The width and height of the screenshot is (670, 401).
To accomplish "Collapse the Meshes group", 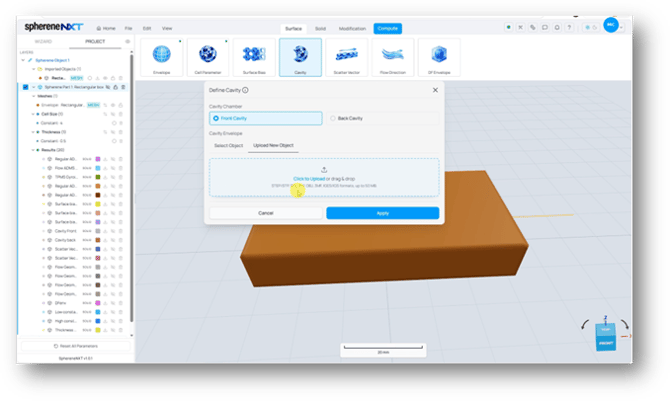I will tap(33, 96).
